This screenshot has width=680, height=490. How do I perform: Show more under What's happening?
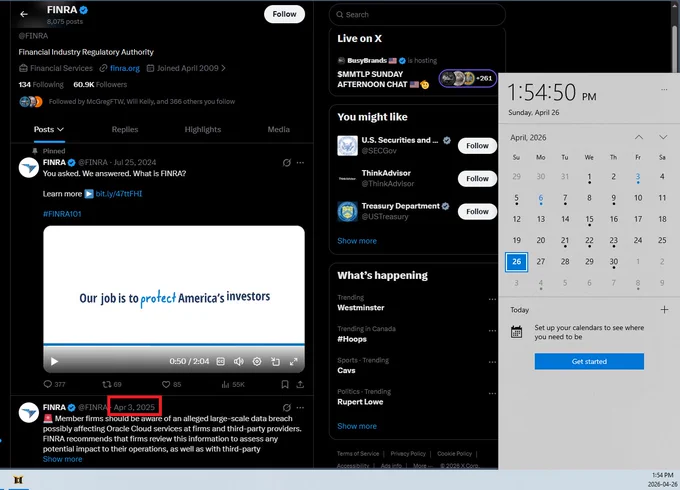357,426
